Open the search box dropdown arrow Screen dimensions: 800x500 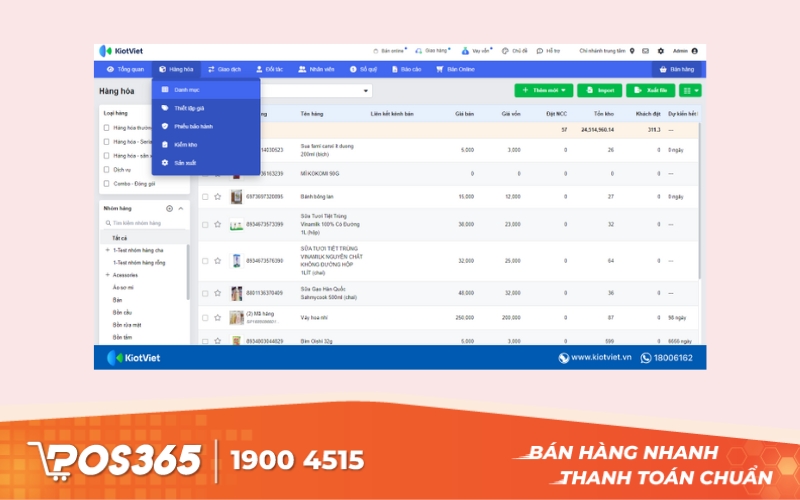[x=366, y=91]
